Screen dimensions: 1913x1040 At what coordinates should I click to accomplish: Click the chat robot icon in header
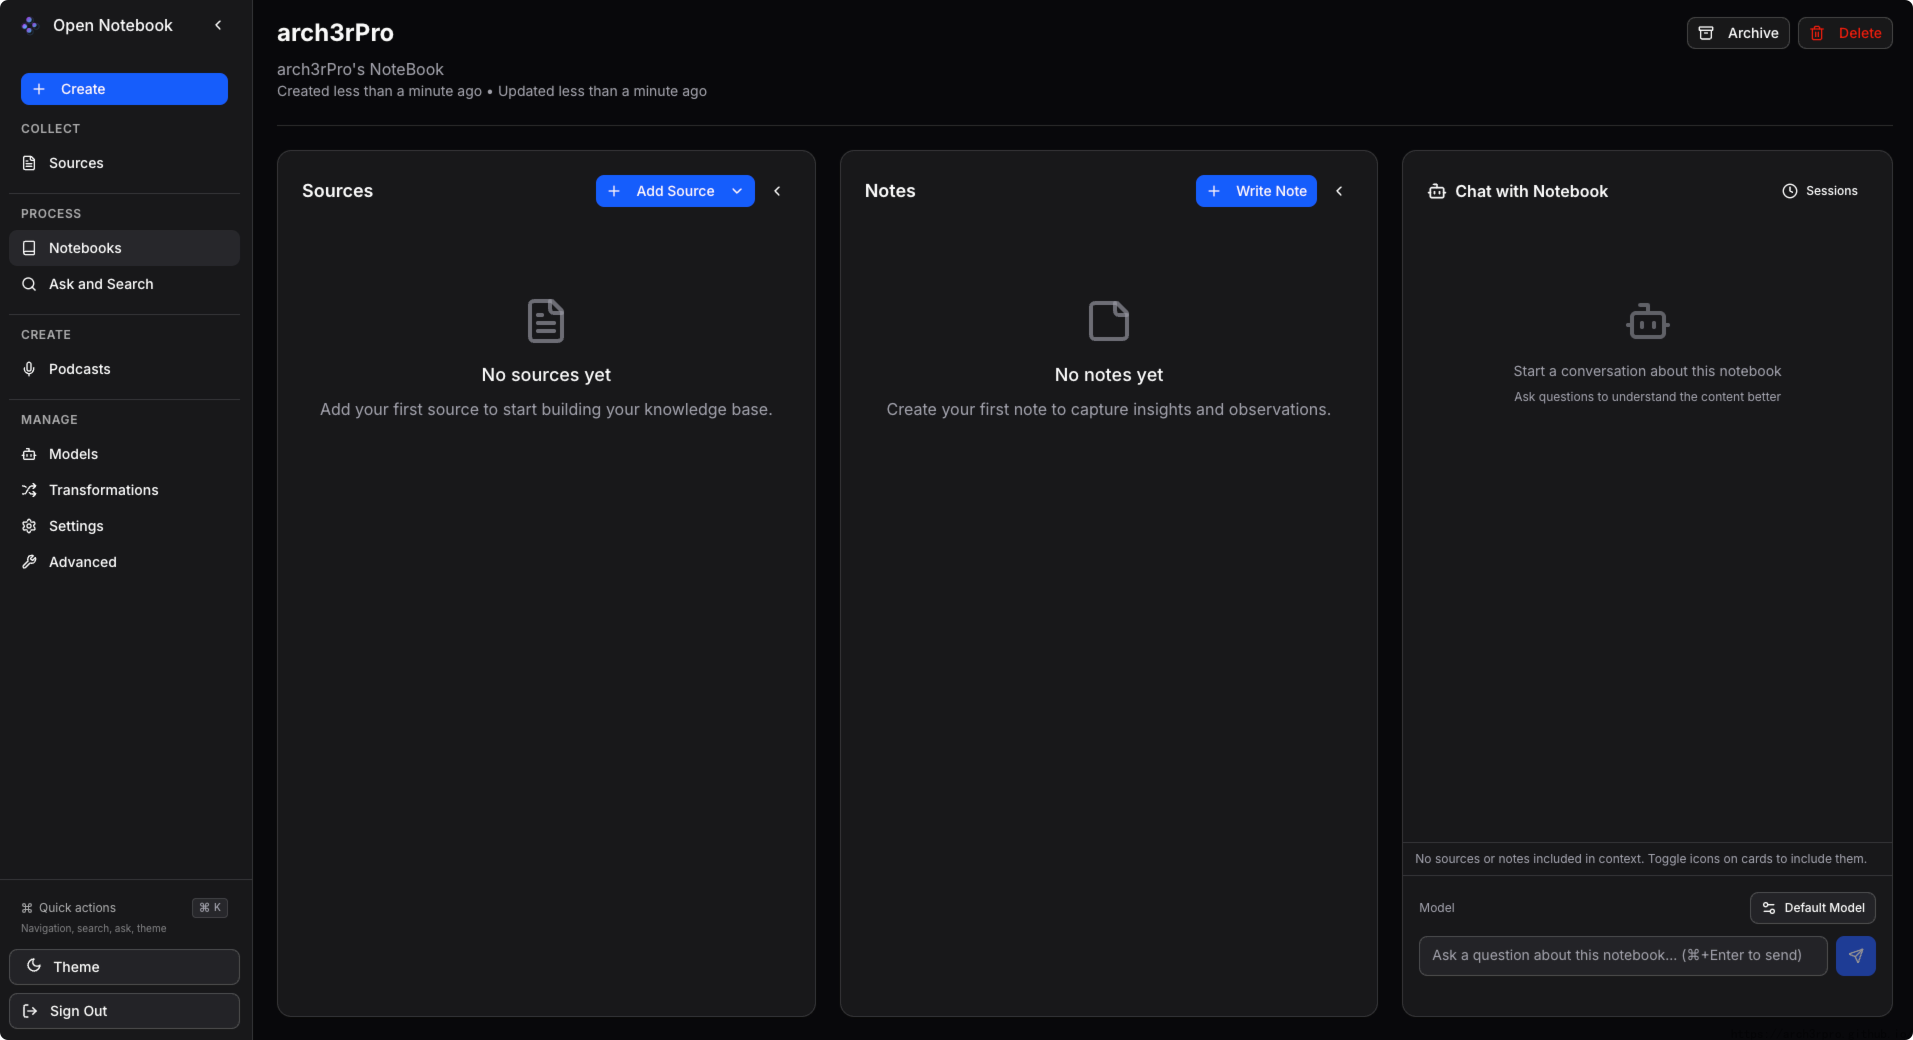(1436, 191)
